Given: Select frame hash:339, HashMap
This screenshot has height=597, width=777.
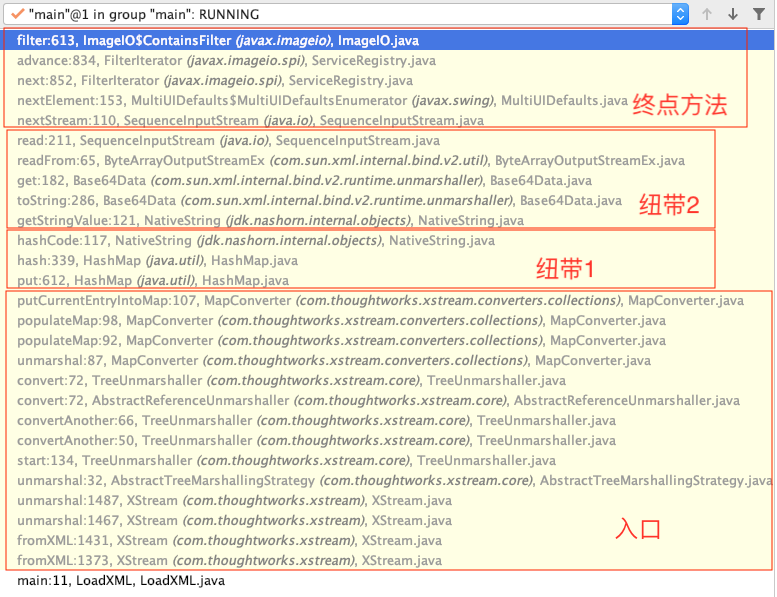Looking at the screenshot, I should (388, 260).
